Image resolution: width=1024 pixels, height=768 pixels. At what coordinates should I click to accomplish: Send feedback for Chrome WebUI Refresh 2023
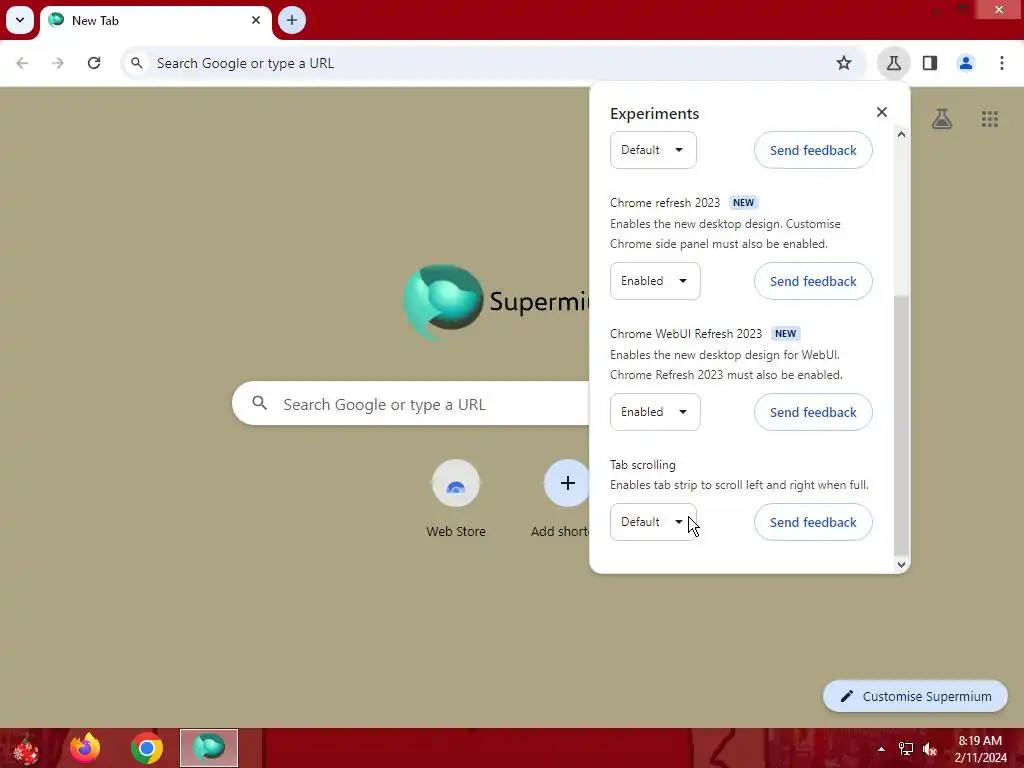813,412
